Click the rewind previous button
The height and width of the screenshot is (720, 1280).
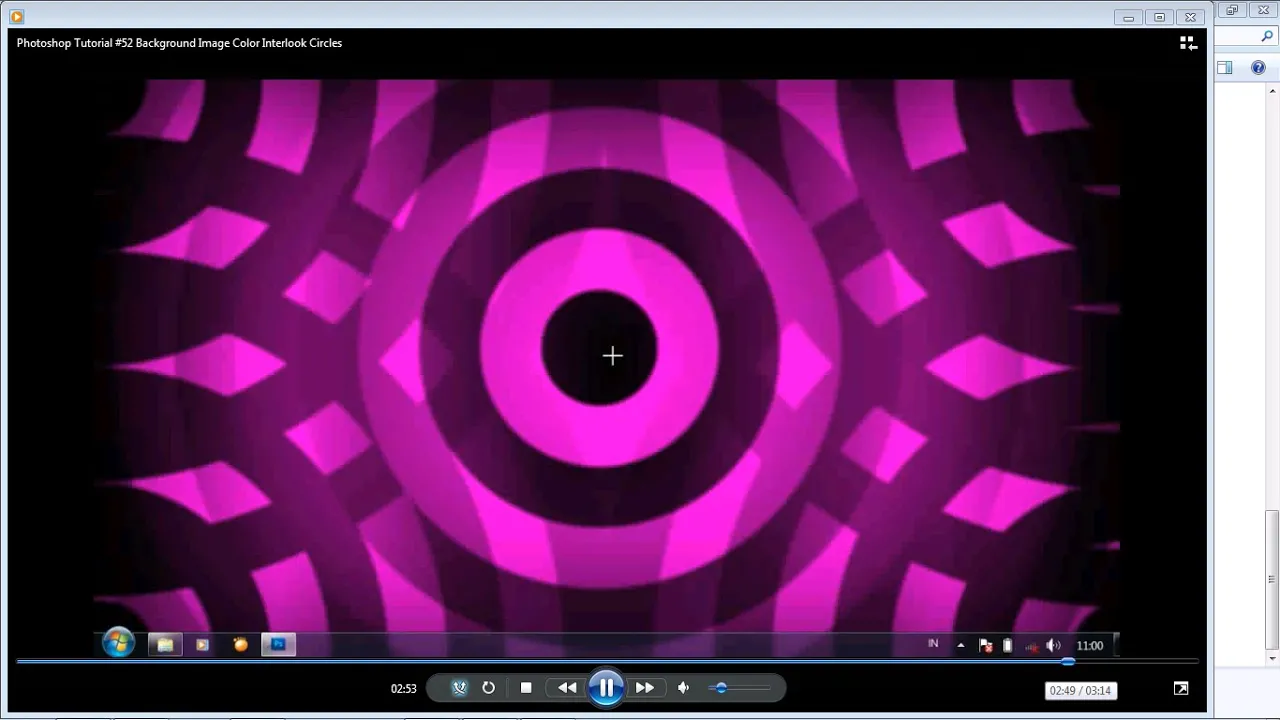tap(566, 688)
